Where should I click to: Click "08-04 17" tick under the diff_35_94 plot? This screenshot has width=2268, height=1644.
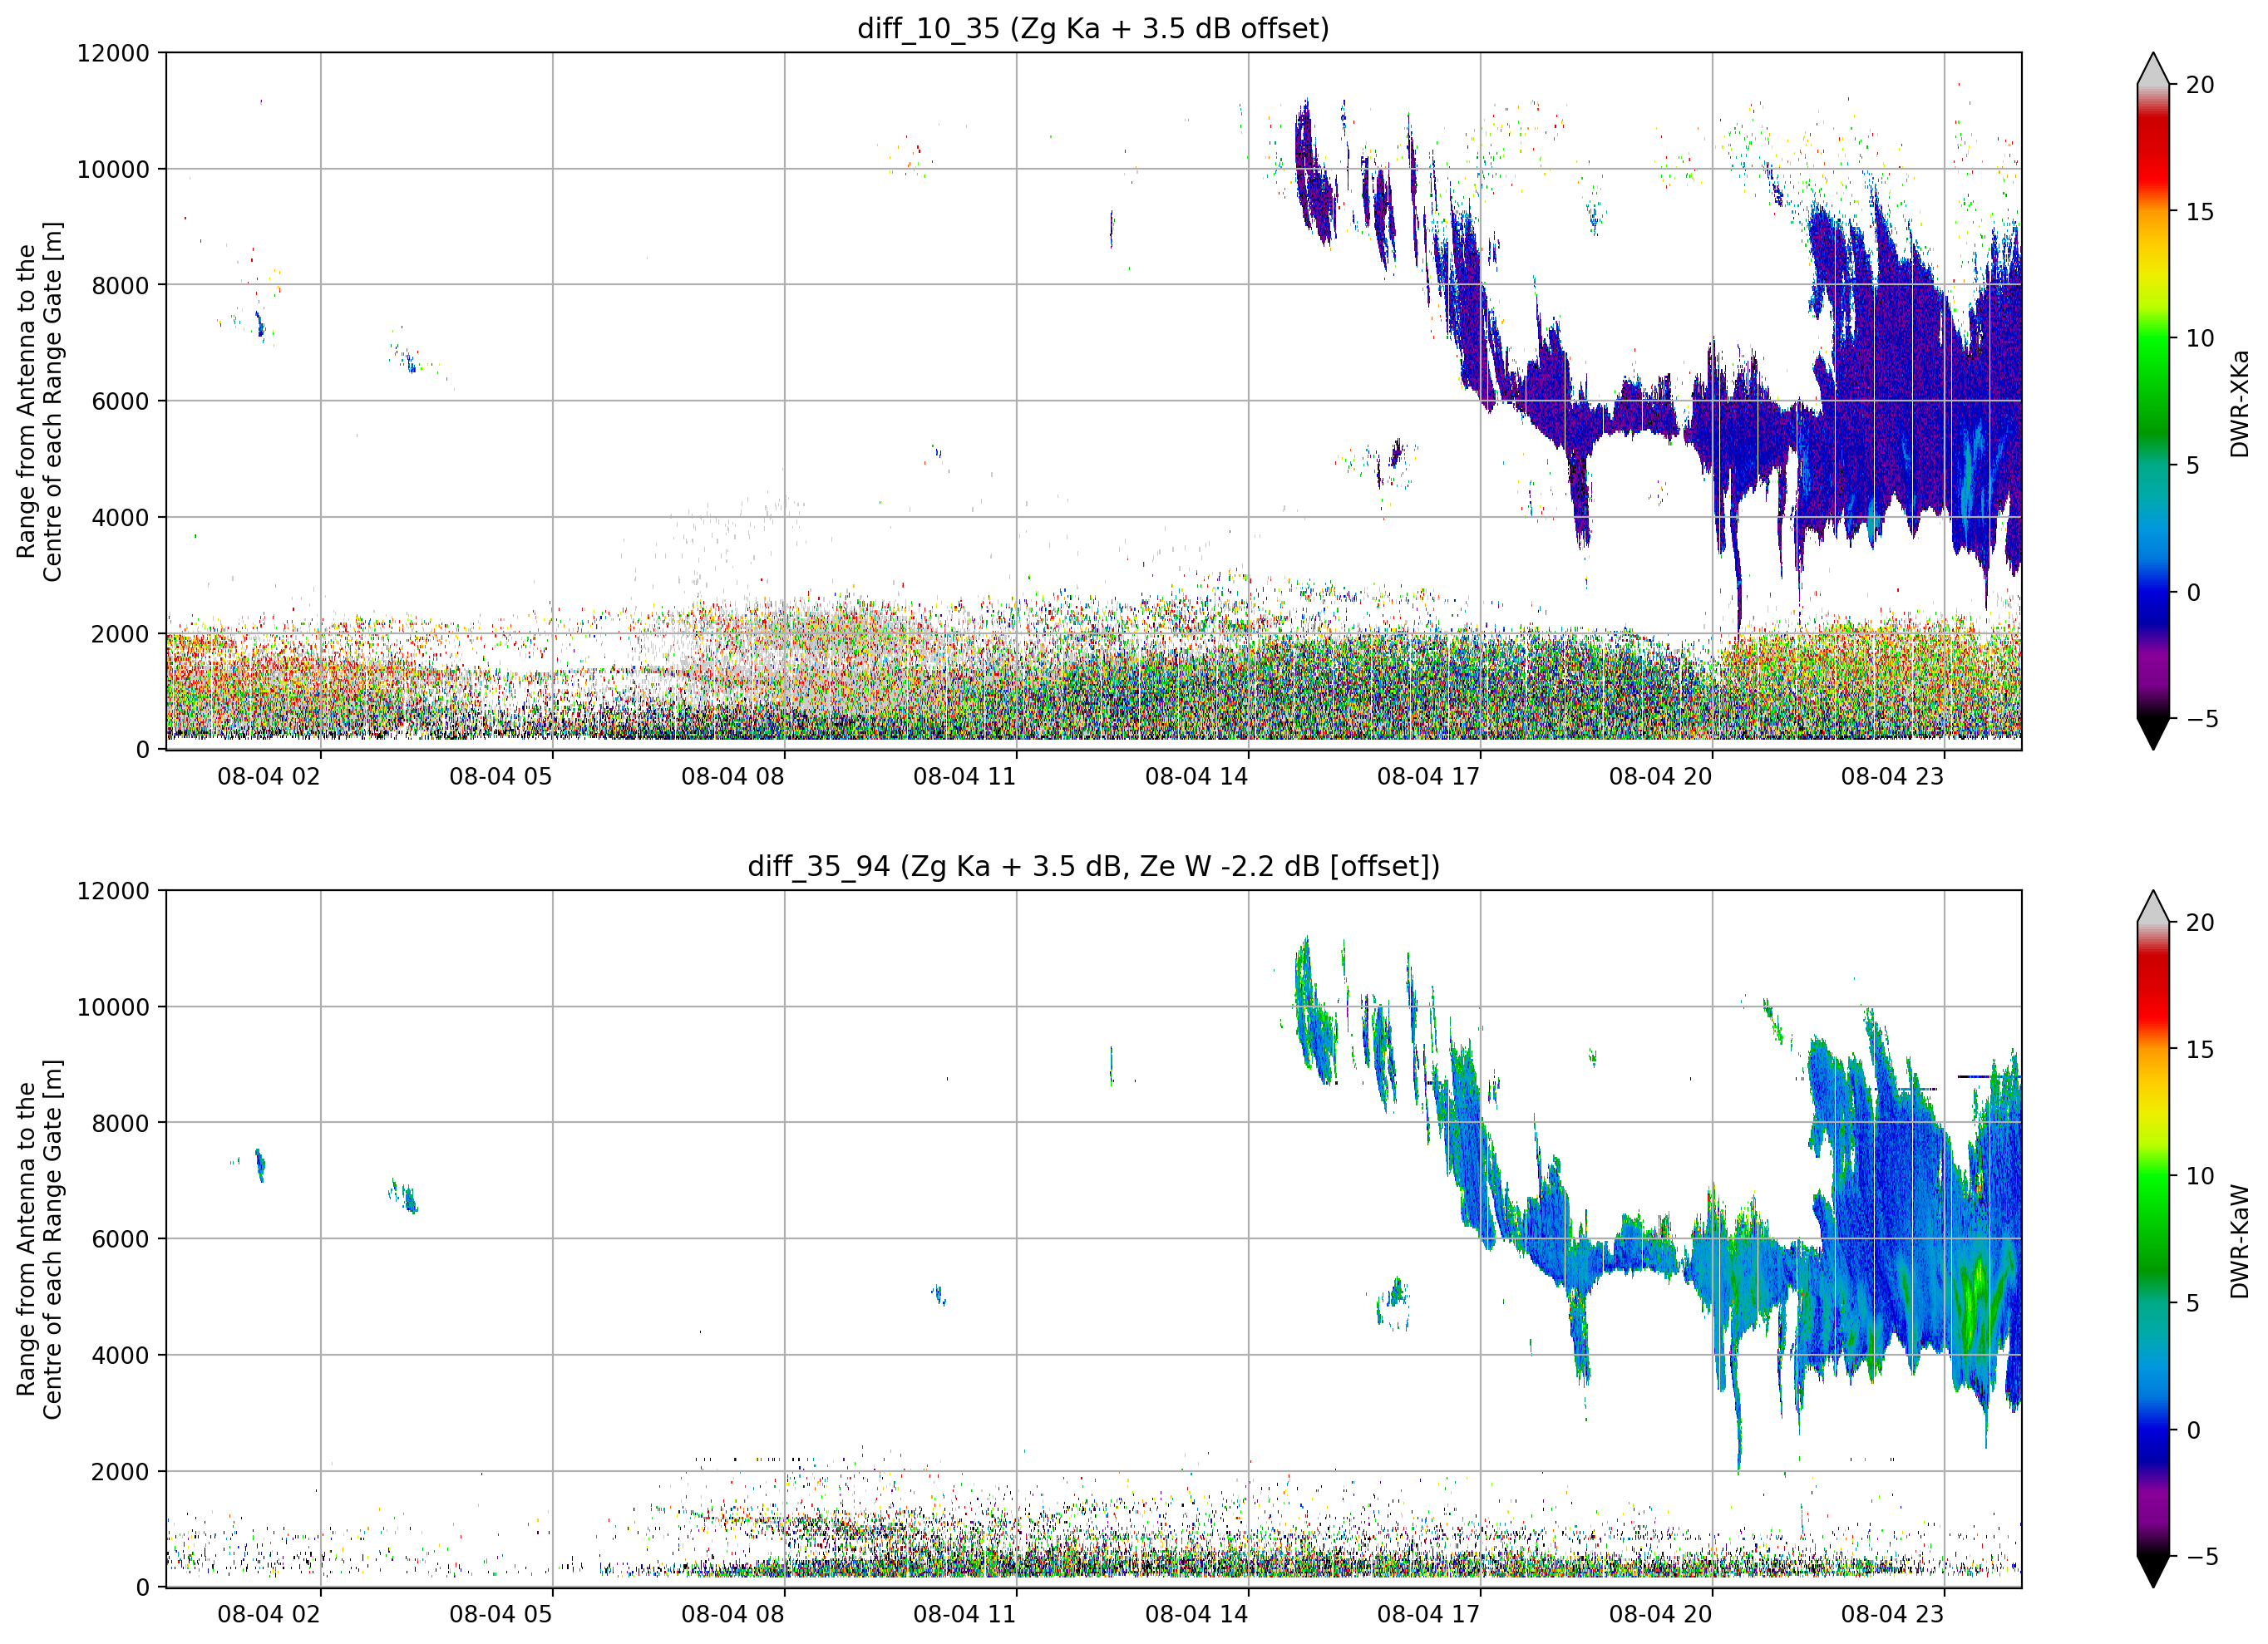point(1429,1615)
